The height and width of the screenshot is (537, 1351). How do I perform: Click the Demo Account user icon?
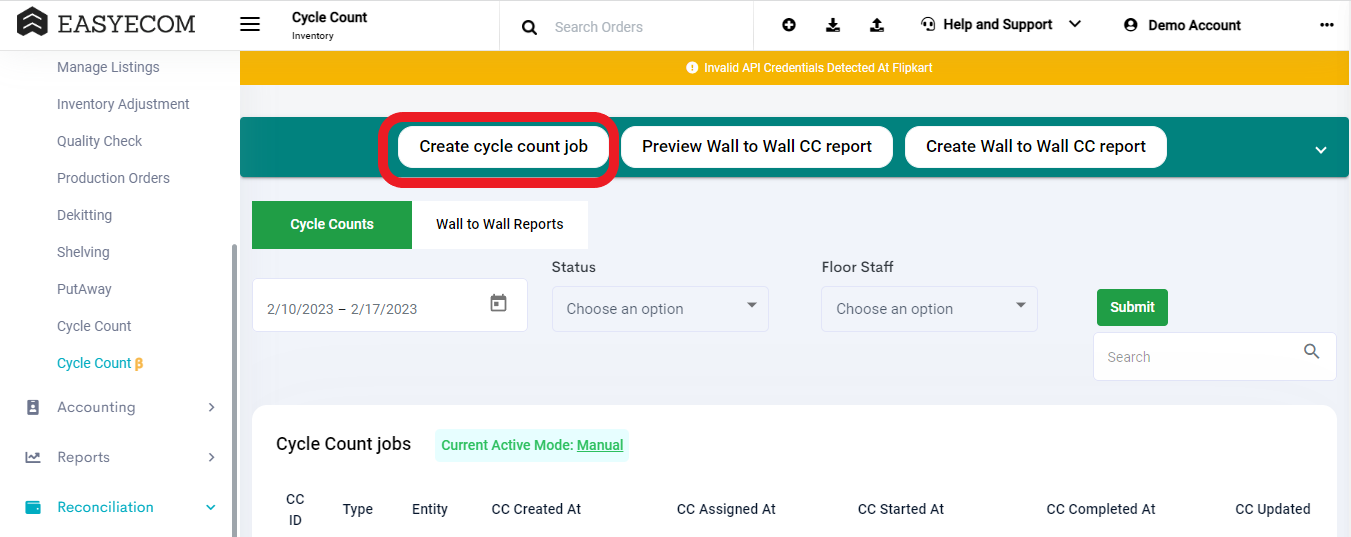point(1131,25)
